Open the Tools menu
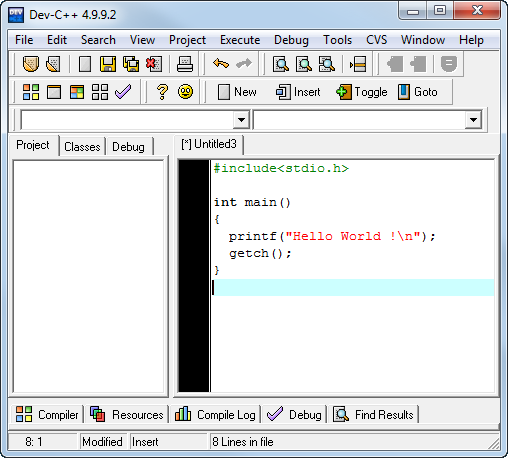The image size is (508, 458). point(337,40)
